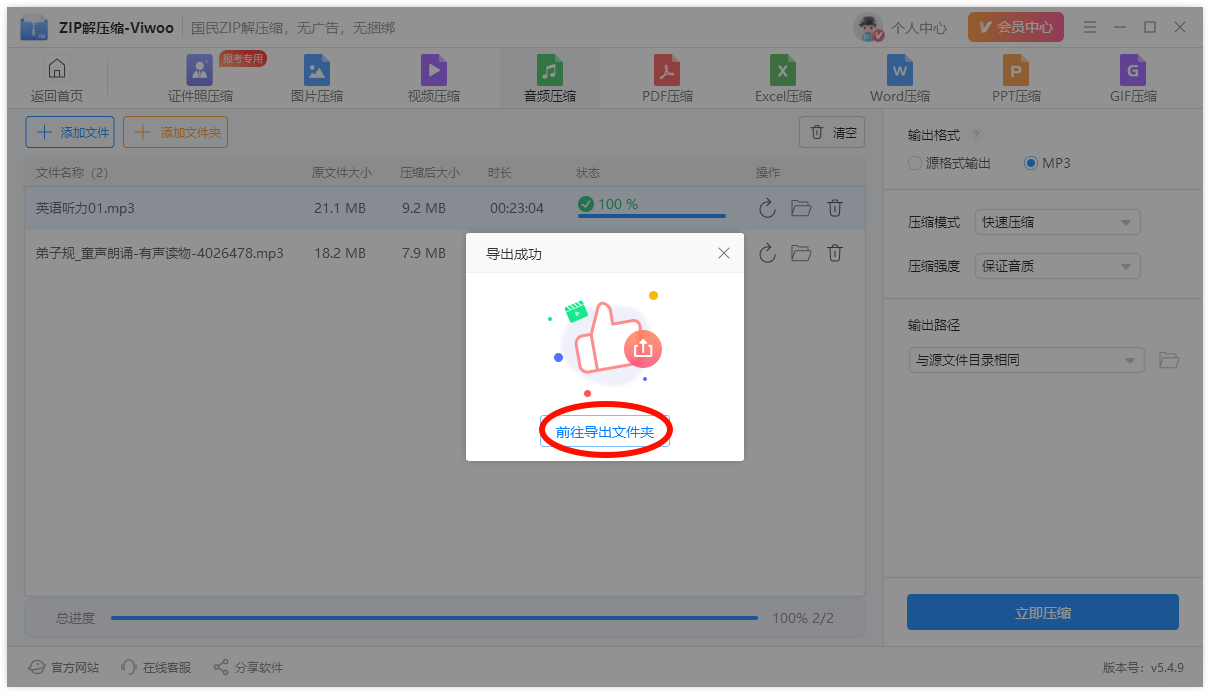Open the hamburger main menu
The height and width of the screenshot is (694, 1210).
1090,27
